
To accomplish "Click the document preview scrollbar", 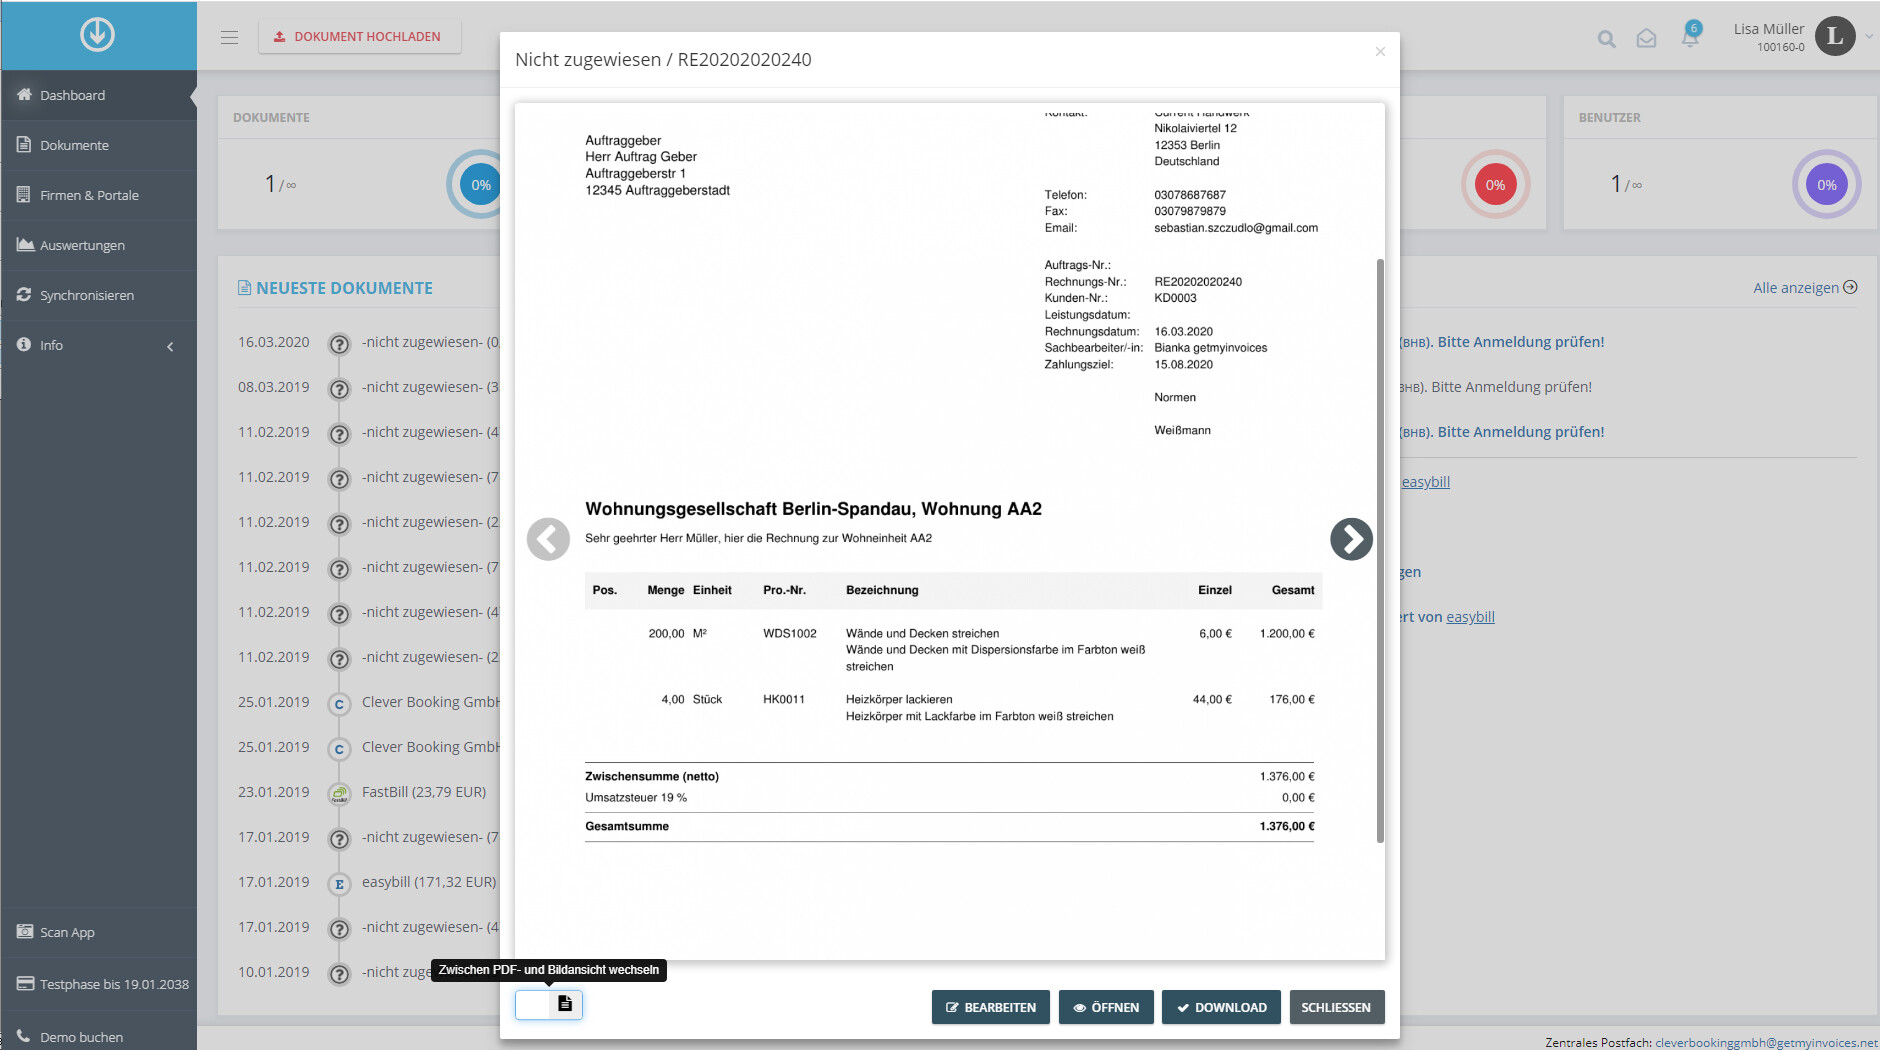I will (1380, 550).
